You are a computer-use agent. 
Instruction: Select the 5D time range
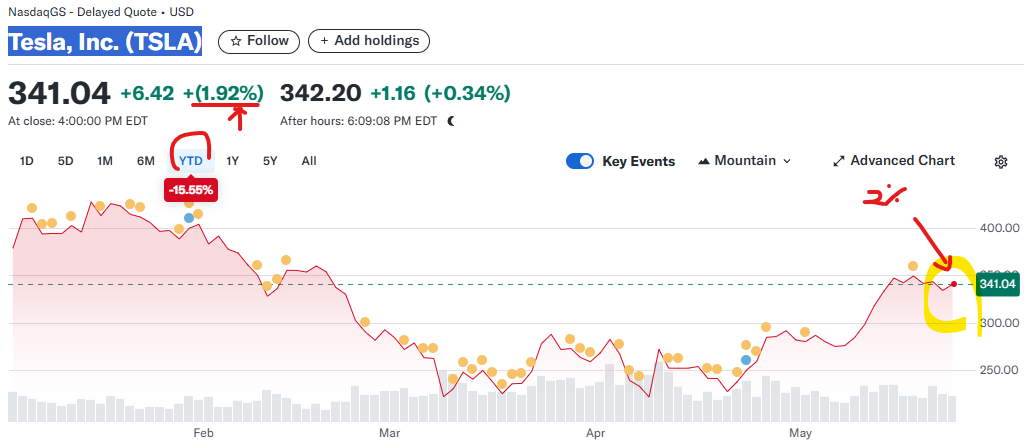coord(66,161)
